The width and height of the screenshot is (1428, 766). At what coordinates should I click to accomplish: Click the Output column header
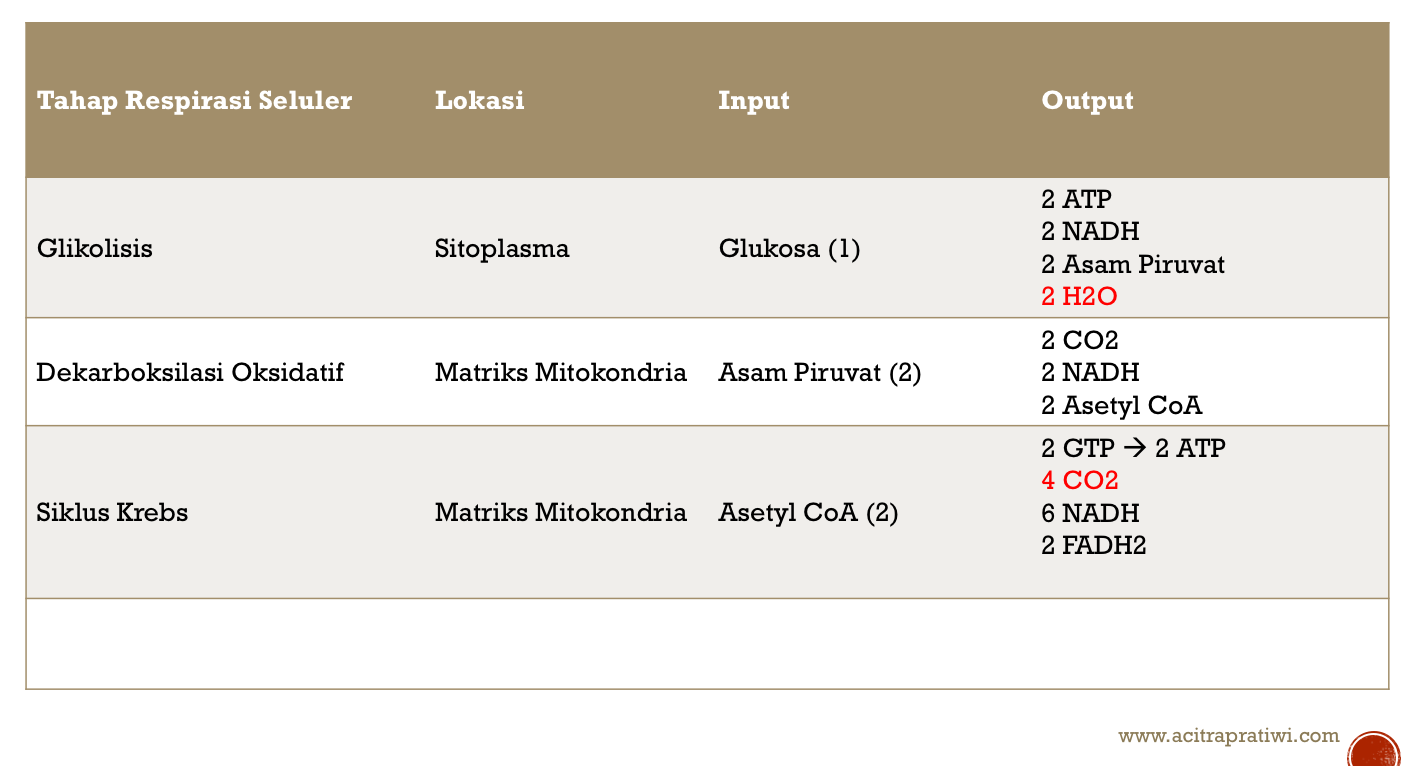(1087, 100)
